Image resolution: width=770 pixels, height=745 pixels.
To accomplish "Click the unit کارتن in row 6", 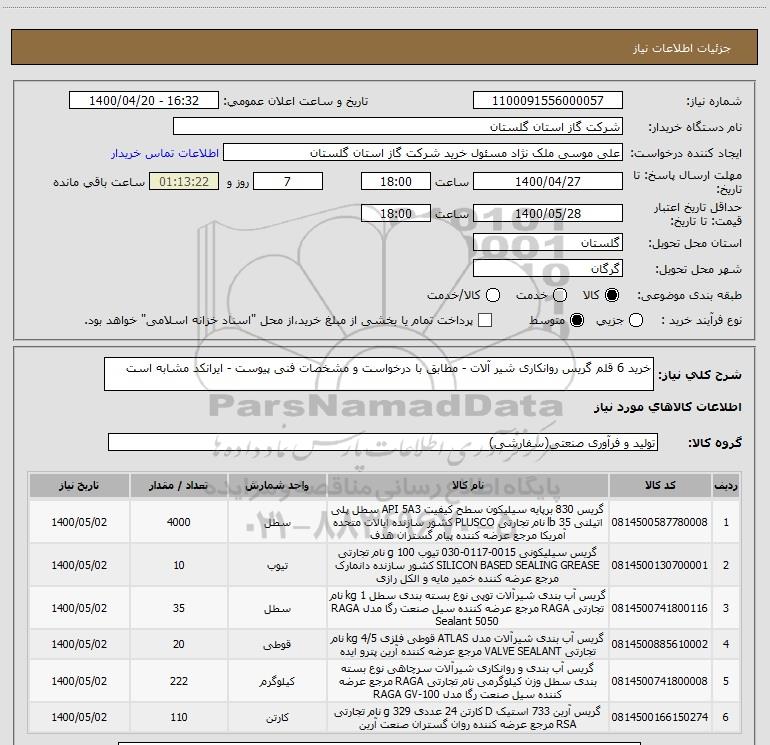I will 277,717.
